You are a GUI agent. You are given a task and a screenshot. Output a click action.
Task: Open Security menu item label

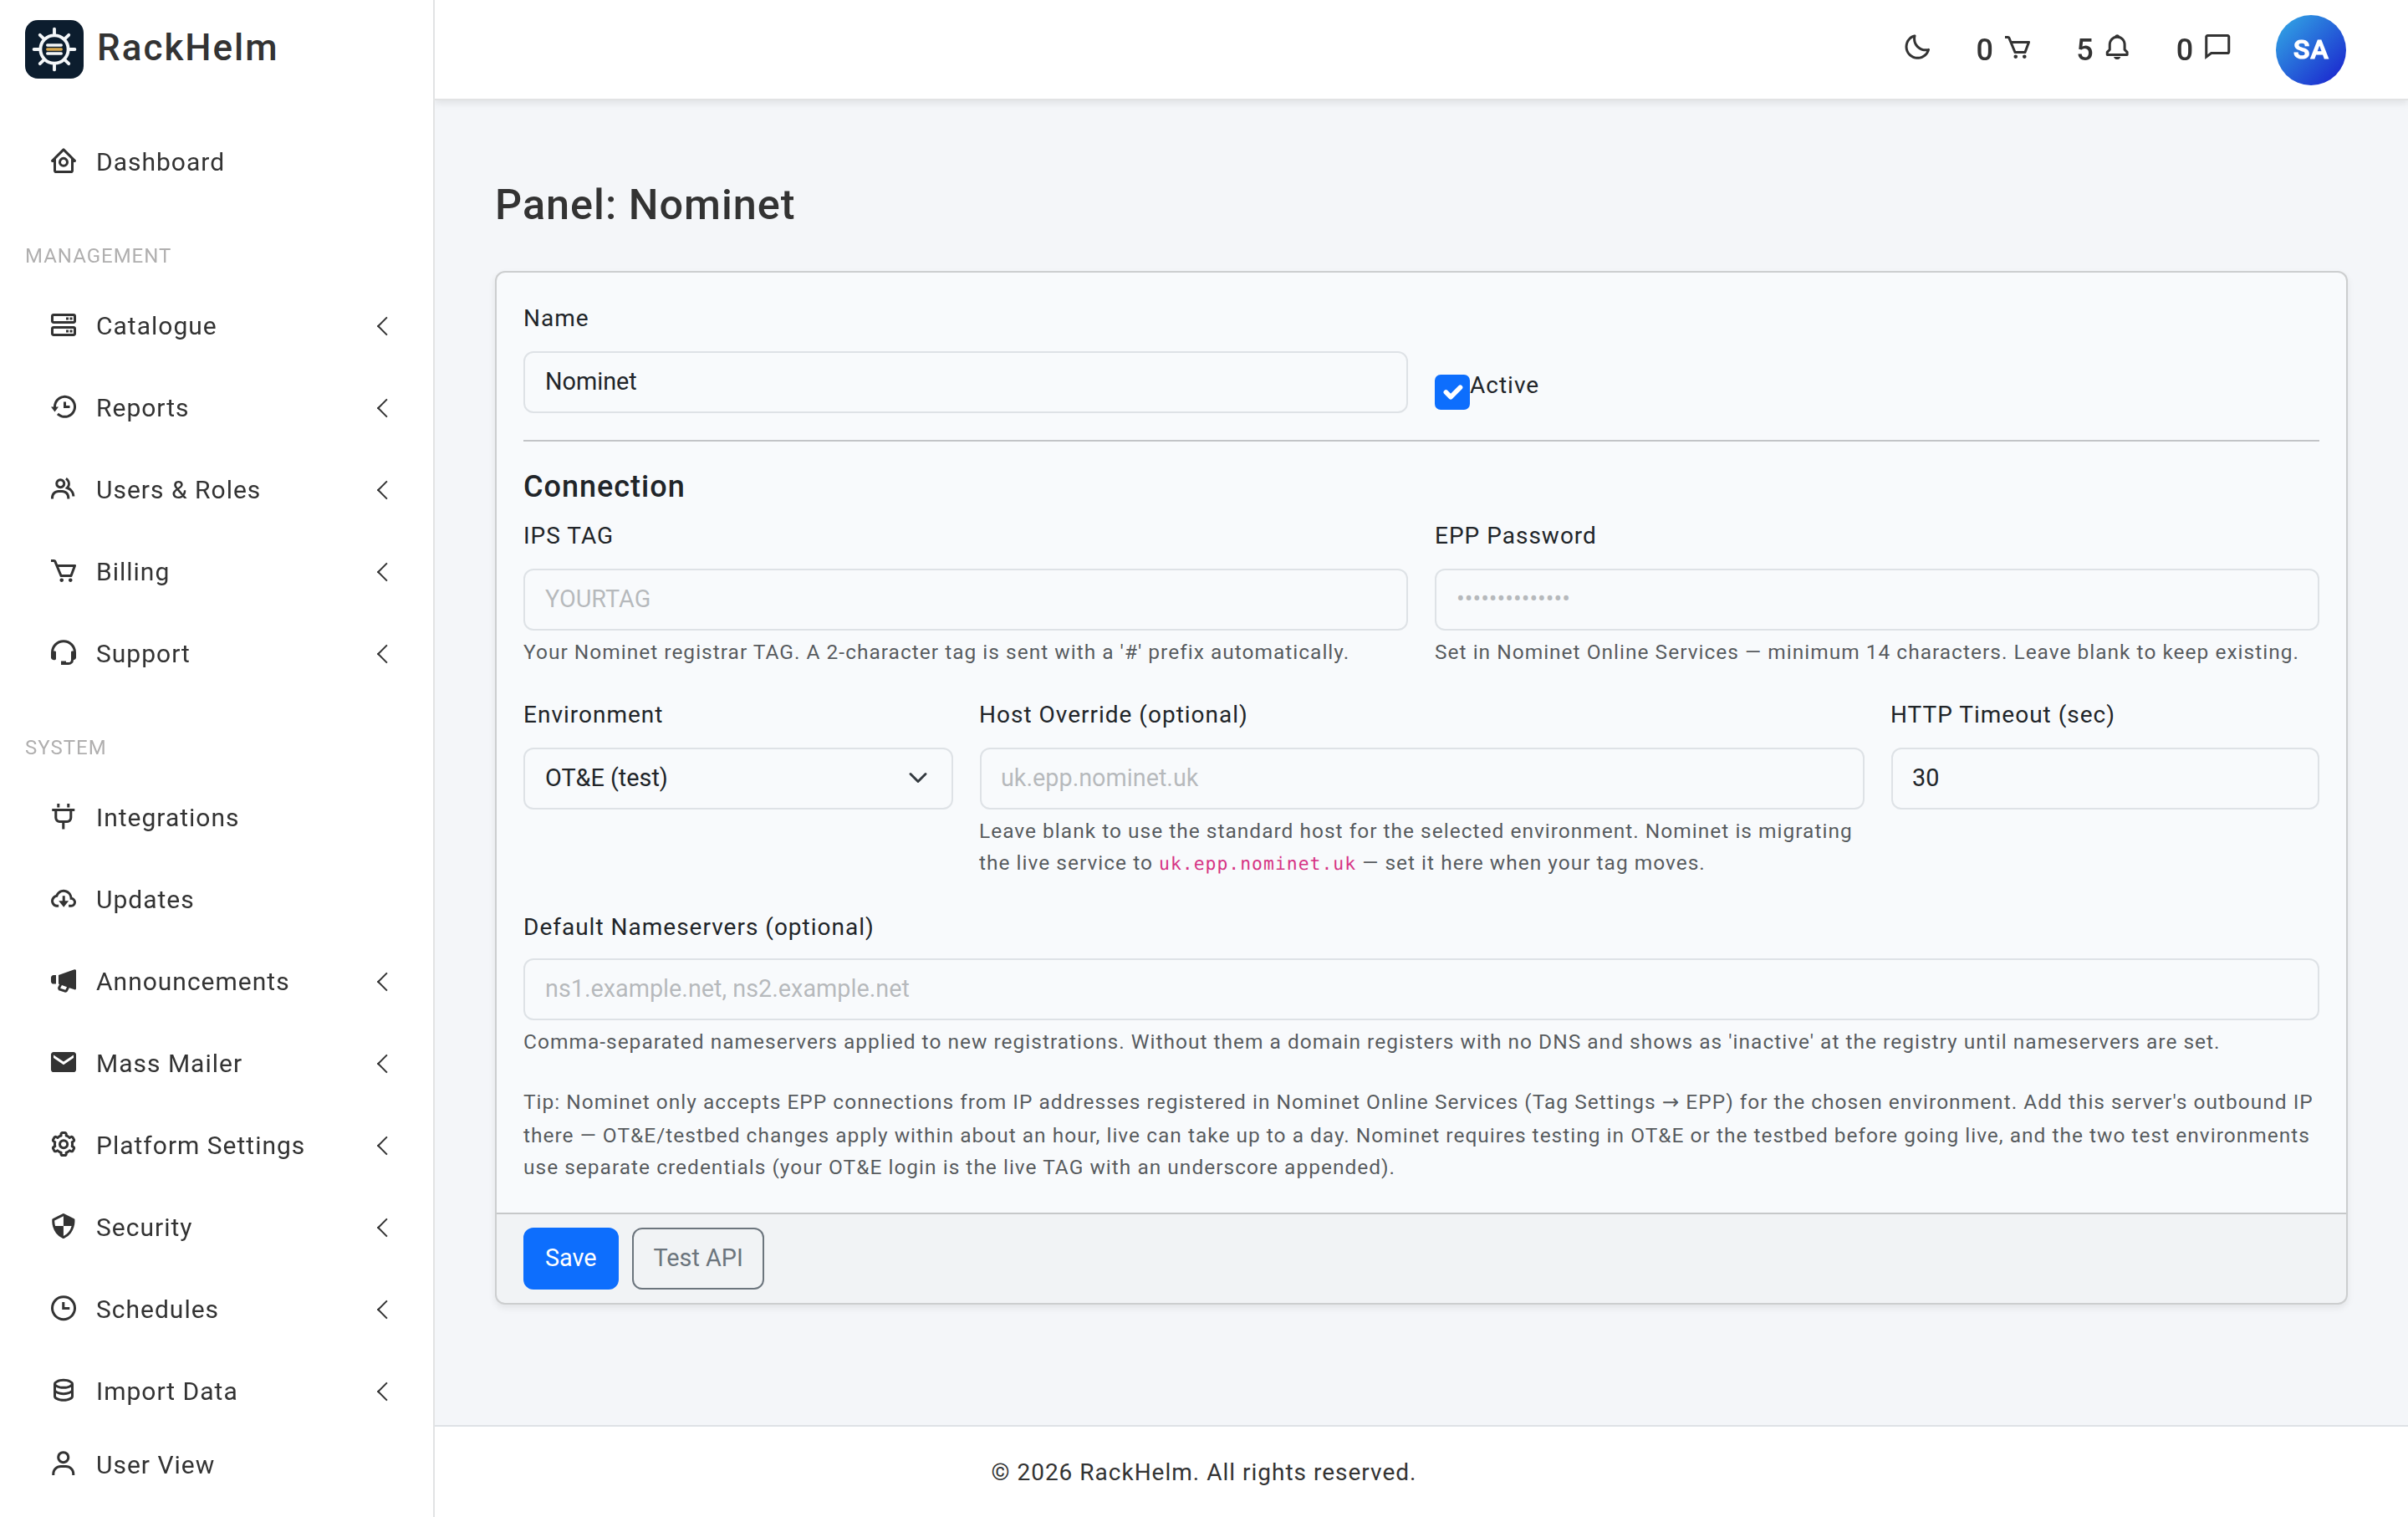[144, 1228]
